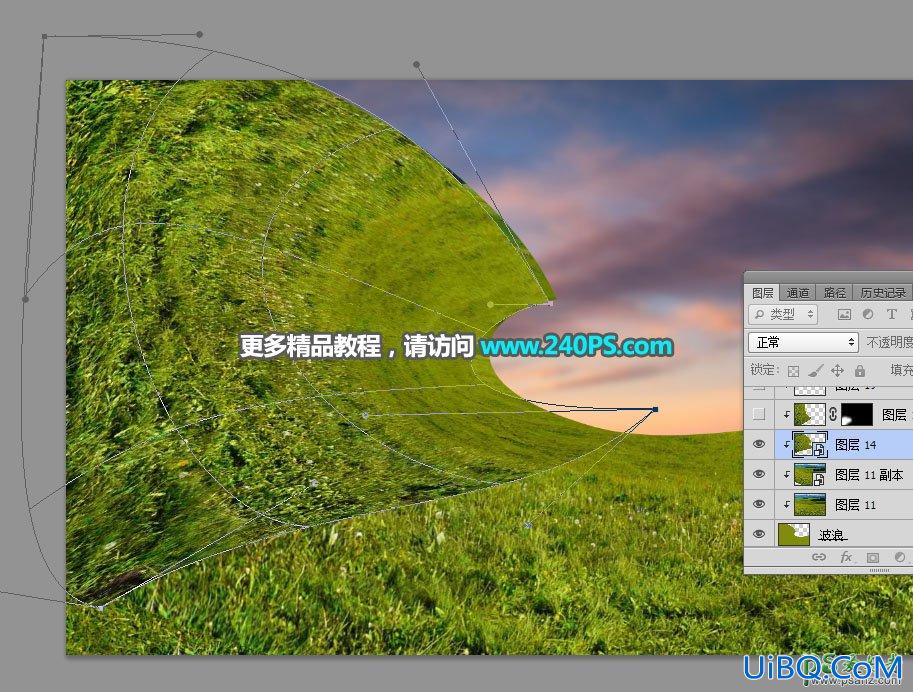This screenshot has height=692, width=913.
Task: Click the 图层 11 layer name
Action: click(x=855, y=505)
